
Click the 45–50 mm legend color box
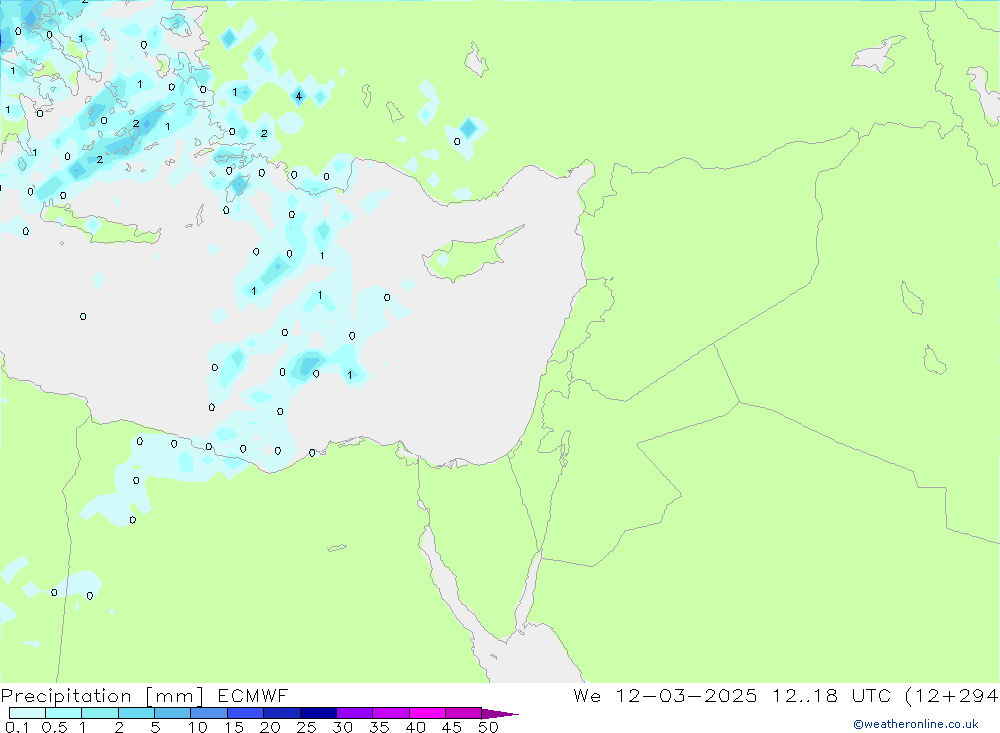pyautogui.click(x=464, y=713)
